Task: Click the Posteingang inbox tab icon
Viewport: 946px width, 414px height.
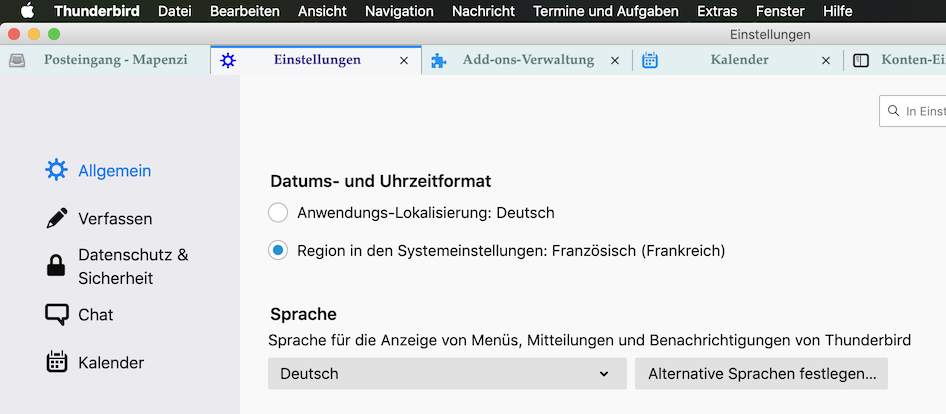Action: (x=17, y=60)
